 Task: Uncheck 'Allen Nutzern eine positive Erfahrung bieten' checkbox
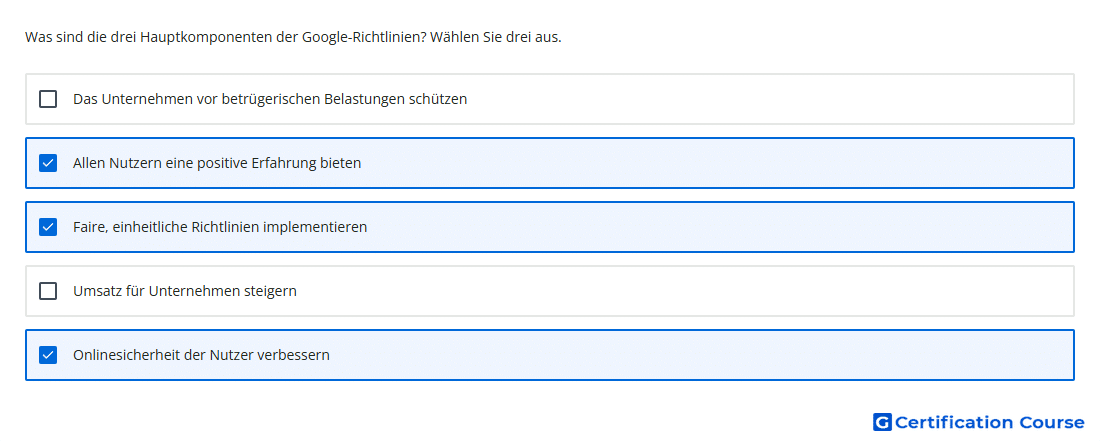tap(48, 163)
